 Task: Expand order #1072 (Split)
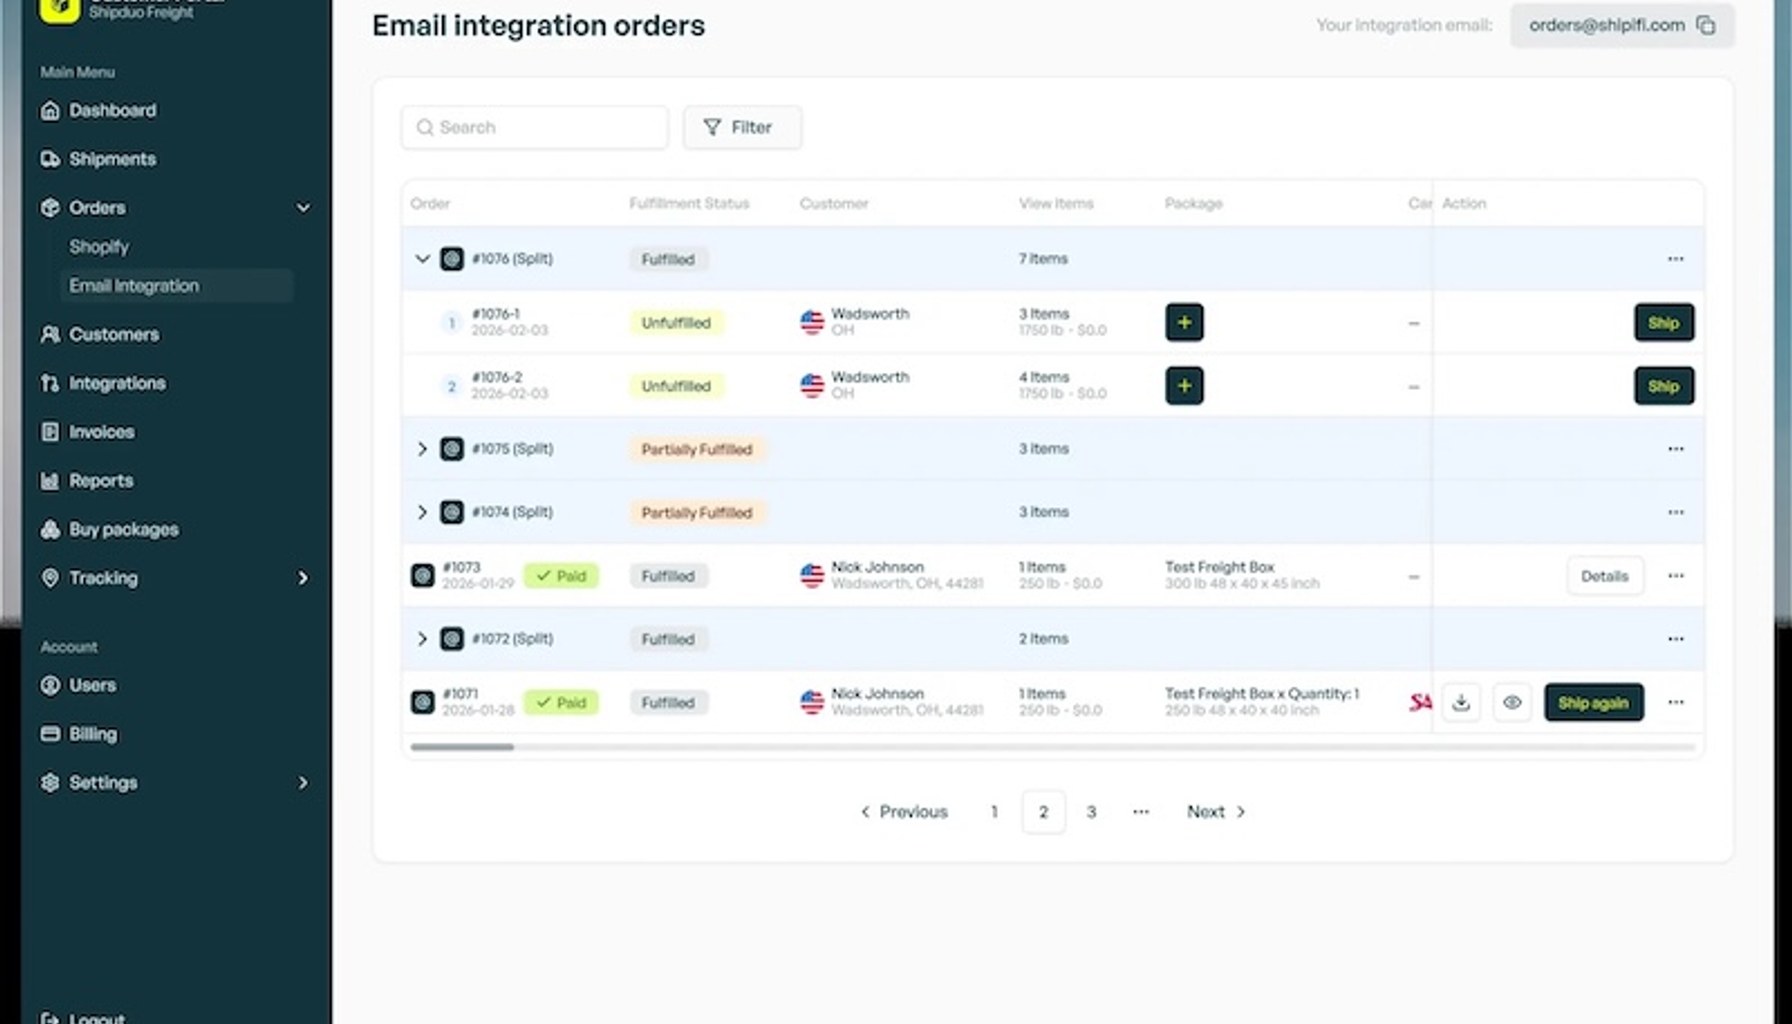(422, 639)
